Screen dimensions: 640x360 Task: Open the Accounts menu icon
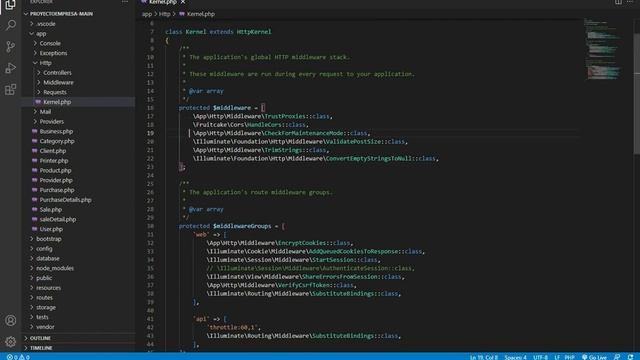coord(11,320)
